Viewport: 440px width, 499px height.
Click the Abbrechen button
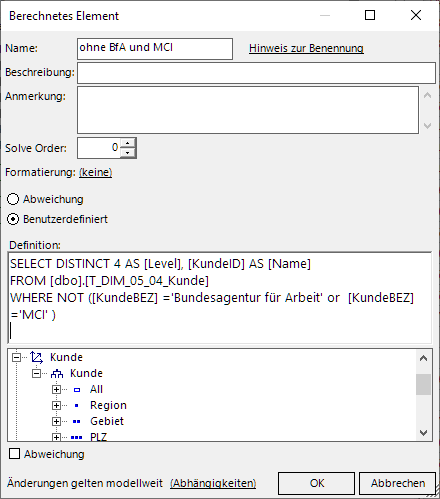click(x=397, y=483)
